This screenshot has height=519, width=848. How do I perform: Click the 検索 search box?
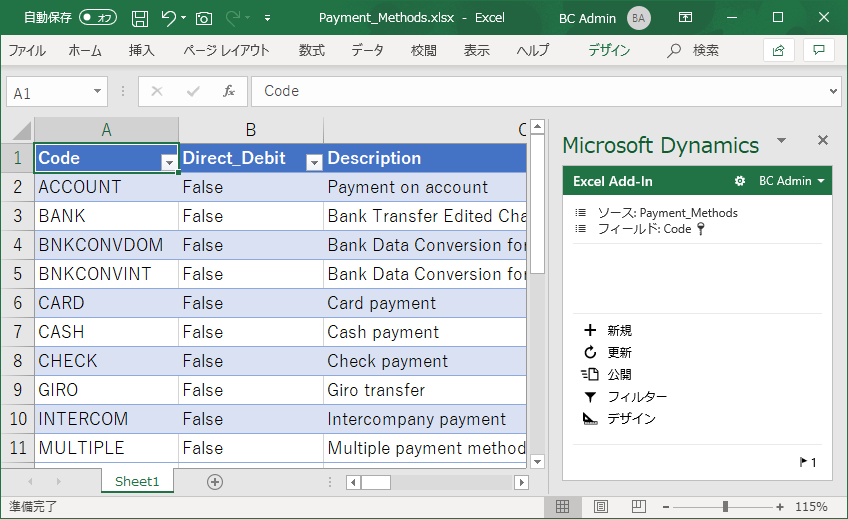(693, 51)
